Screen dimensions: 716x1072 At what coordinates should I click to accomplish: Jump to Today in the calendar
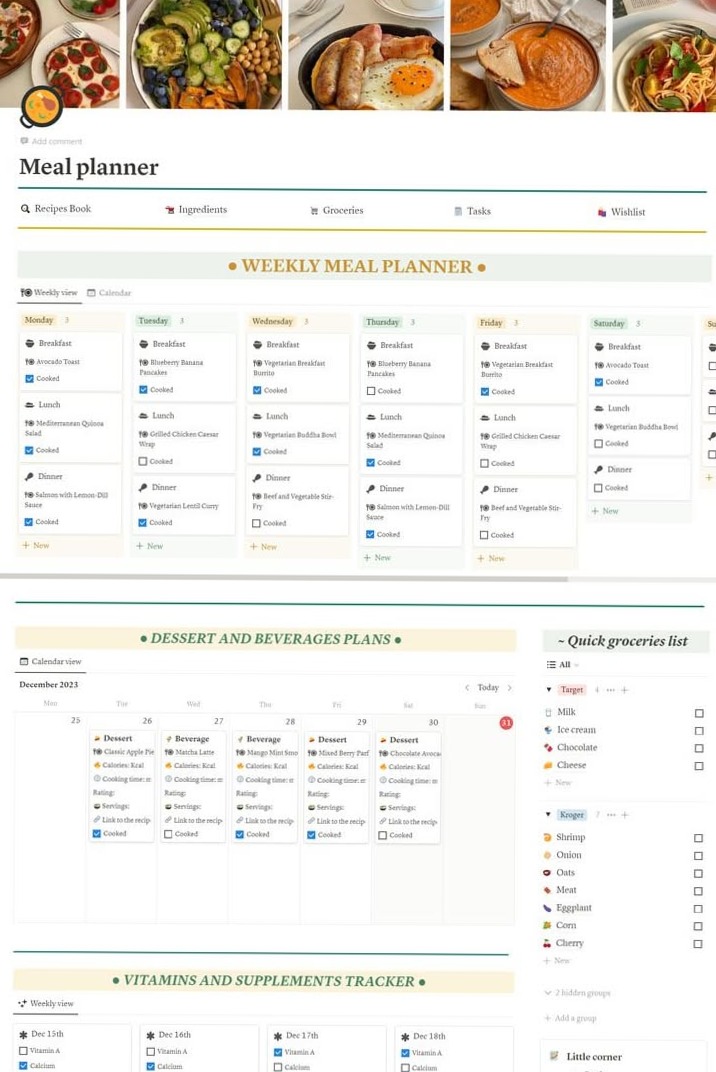pos(488,688)
